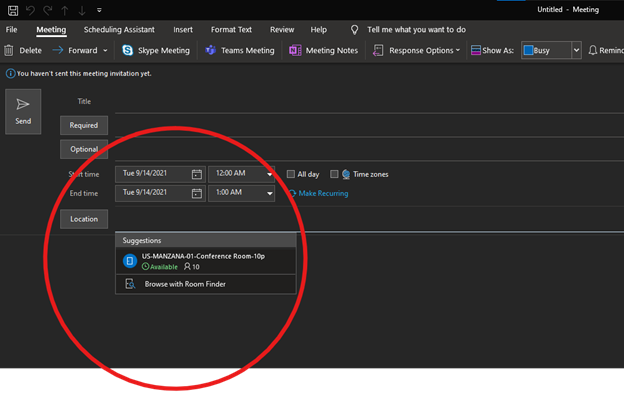Click the Send meeting invitation button
Screen dimensions: 624x394
coord(23,111)
